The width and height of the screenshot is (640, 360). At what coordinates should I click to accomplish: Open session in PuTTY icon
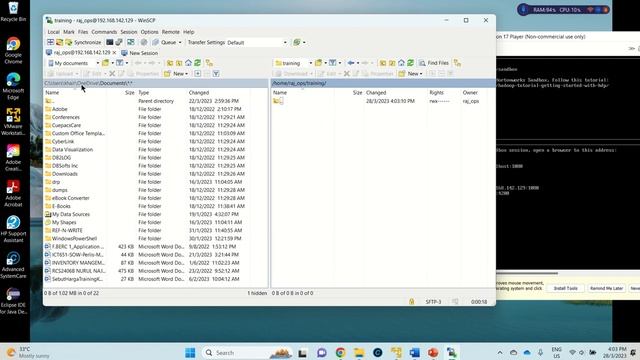click(119, 42)
